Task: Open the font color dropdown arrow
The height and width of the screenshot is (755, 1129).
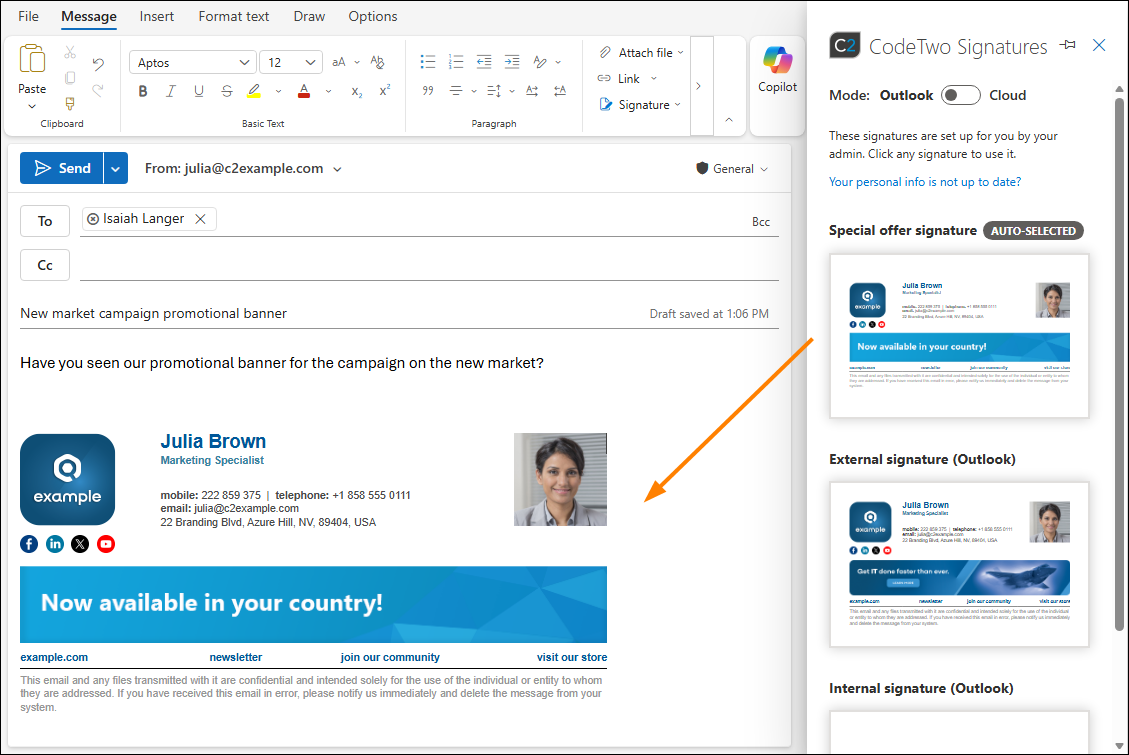Action: [x=328, y=91]
